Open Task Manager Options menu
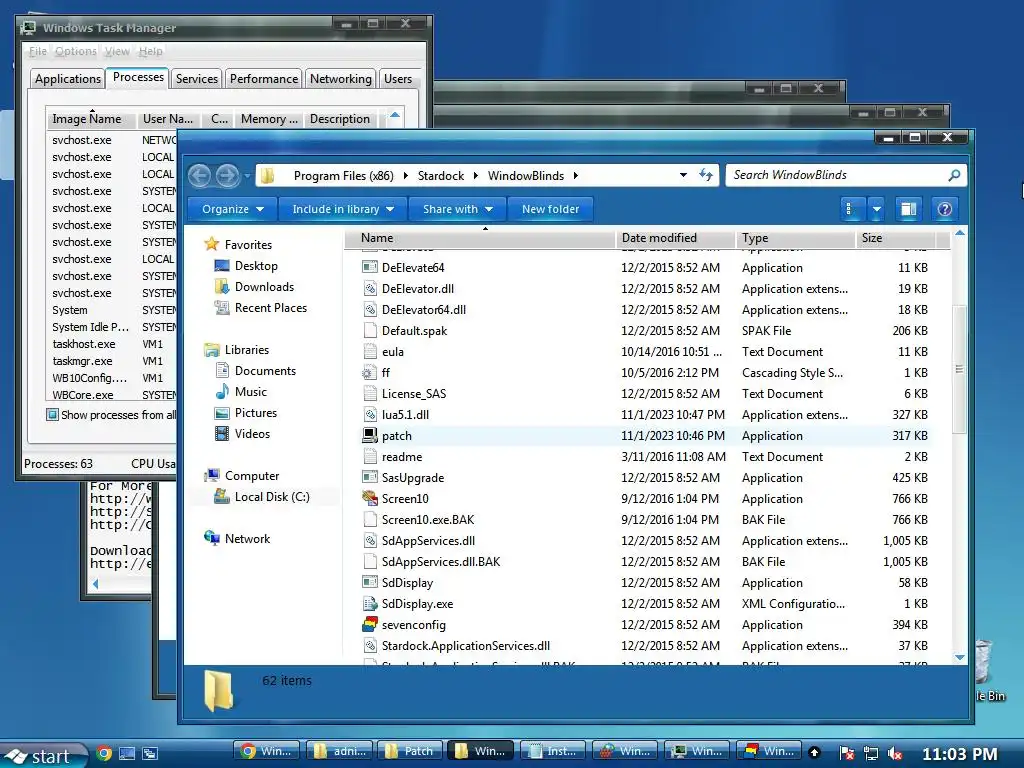The height and width of the screenshot is (768, 1024). (x=75, y=51)
